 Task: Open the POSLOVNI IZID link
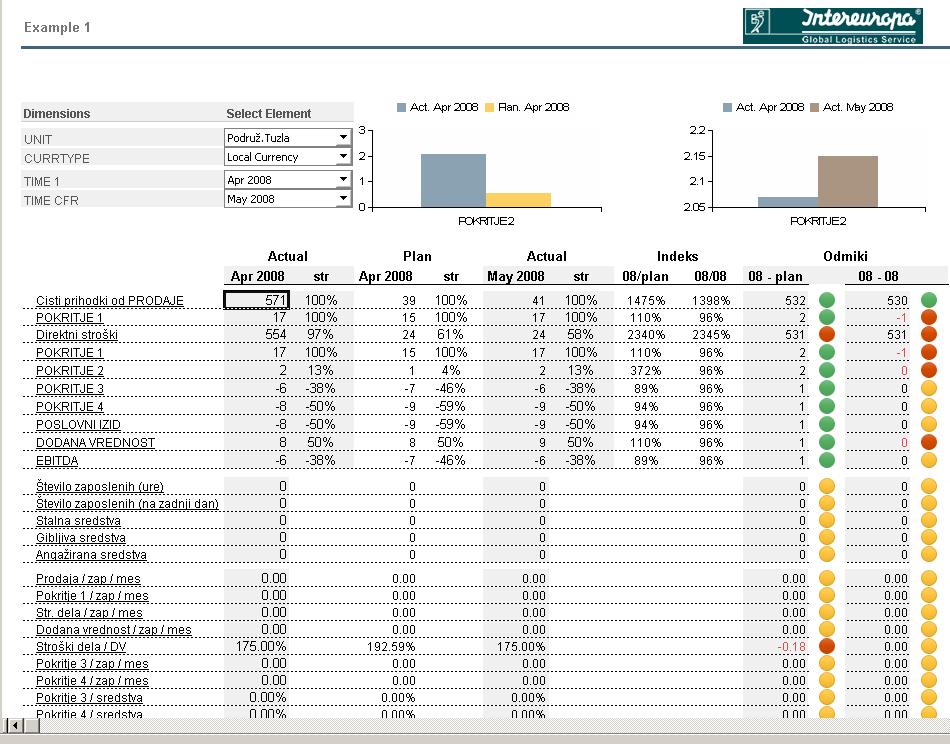click(x=78, y=425)
